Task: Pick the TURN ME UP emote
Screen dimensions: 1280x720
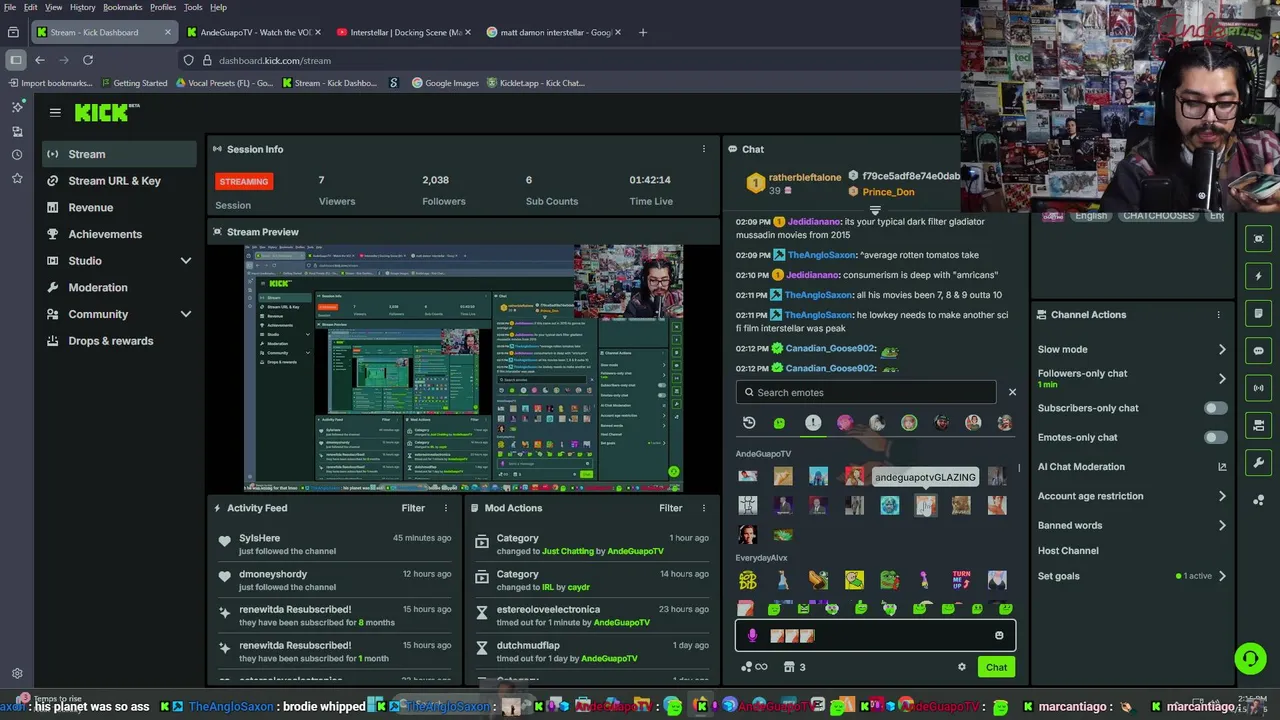Action: tap(961, 580)
